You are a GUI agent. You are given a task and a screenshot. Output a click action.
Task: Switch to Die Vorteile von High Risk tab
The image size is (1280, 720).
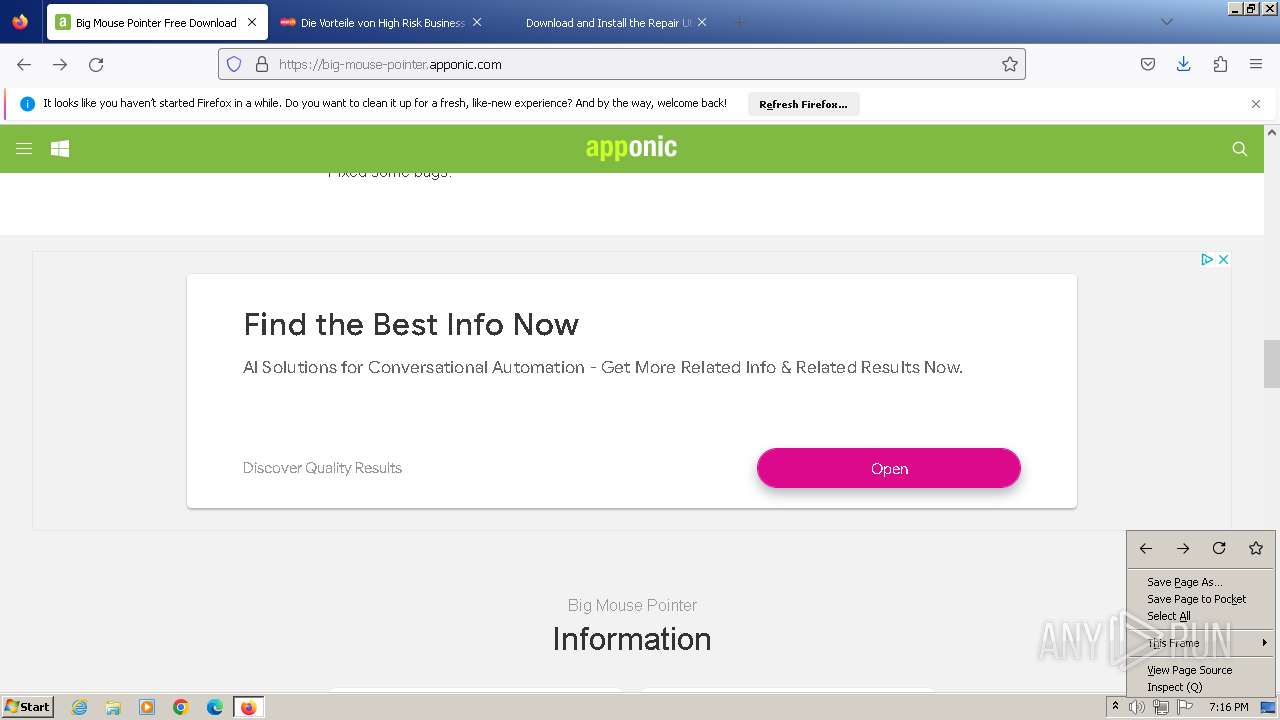point(382,22)
